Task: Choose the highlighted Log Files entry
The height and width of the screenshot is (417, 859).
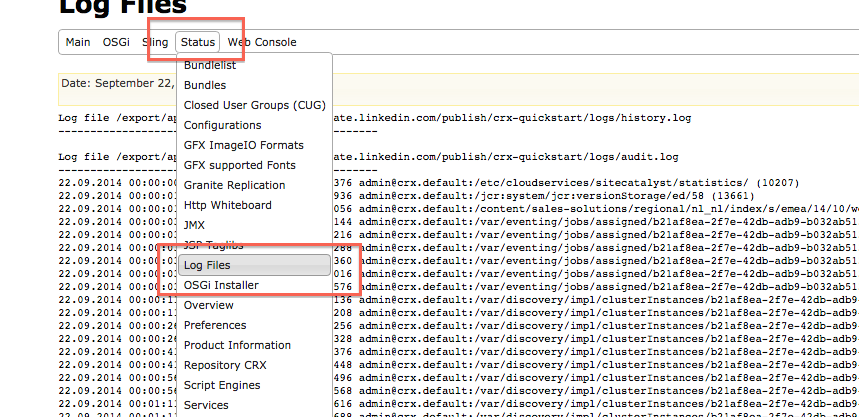Action: click(x=254, y=265)
